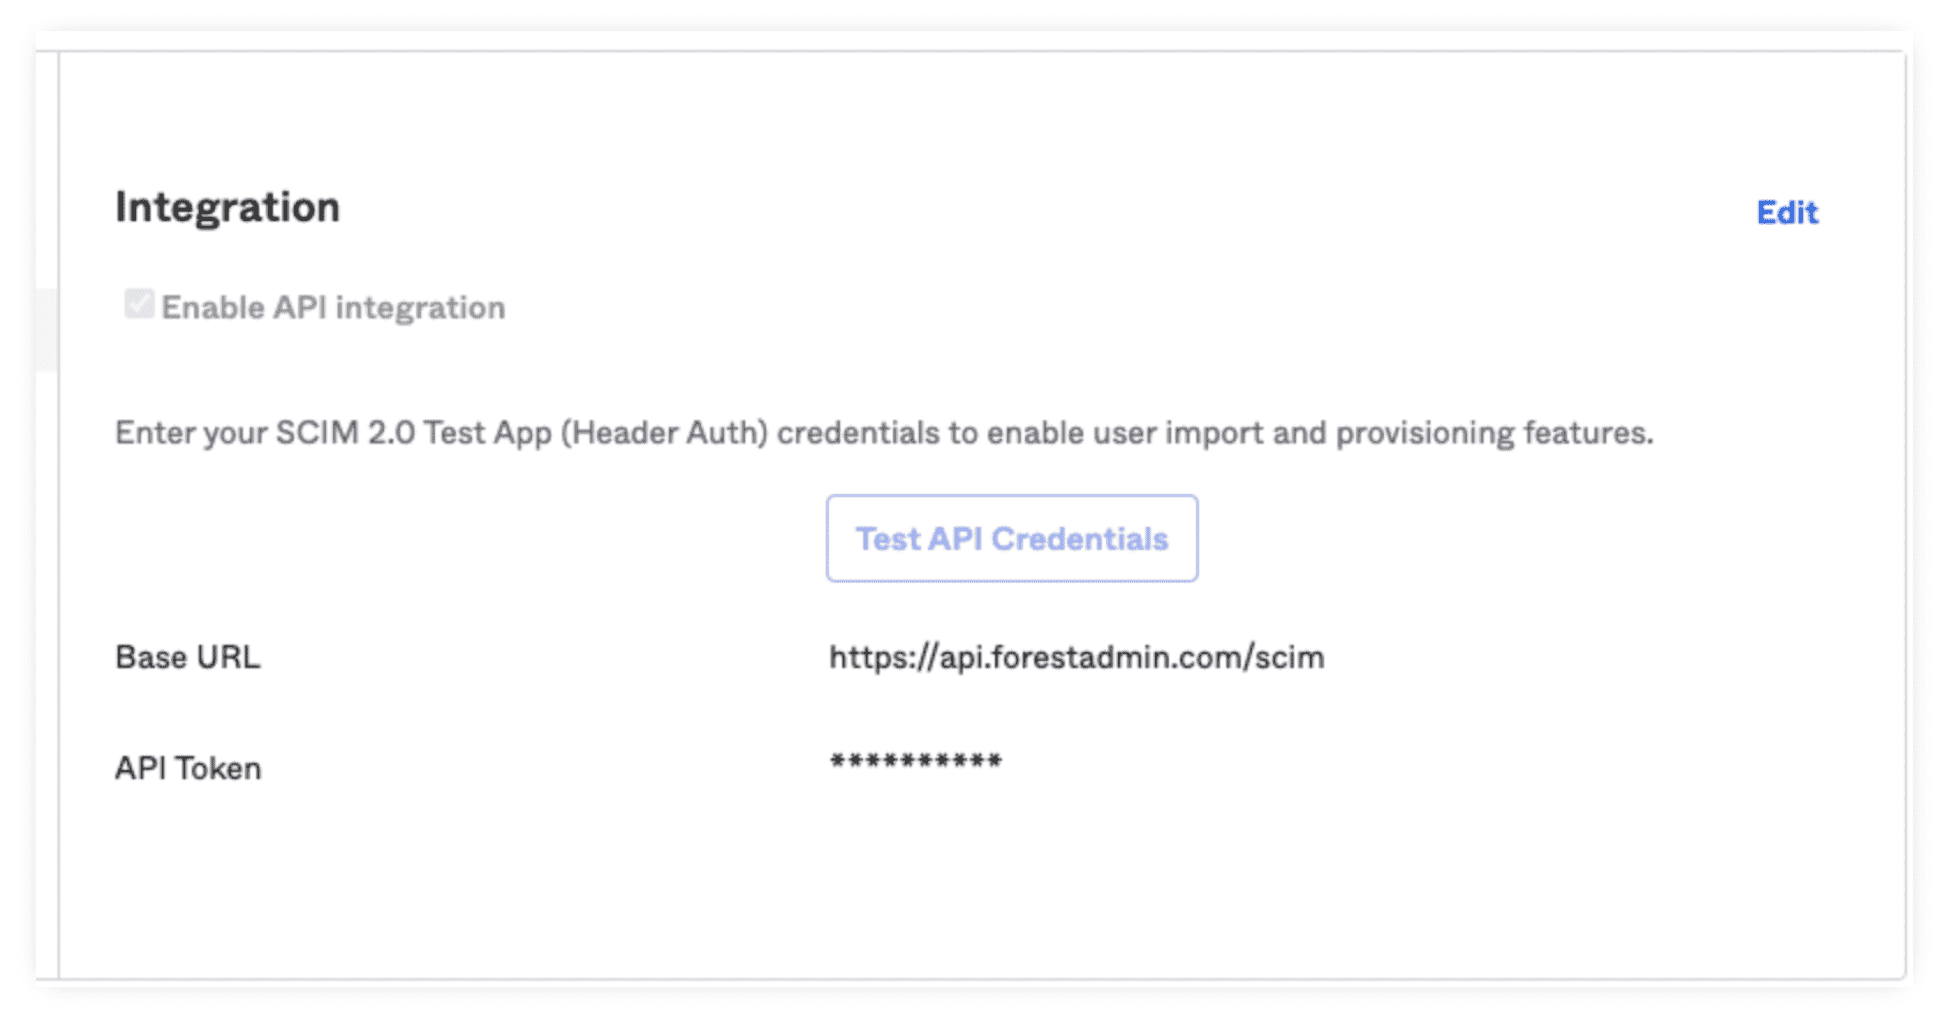The height and width of the screenshot is (1020, 1942).
Task: Toggle the Enable API integration checkbox
Action: [139, 304]
